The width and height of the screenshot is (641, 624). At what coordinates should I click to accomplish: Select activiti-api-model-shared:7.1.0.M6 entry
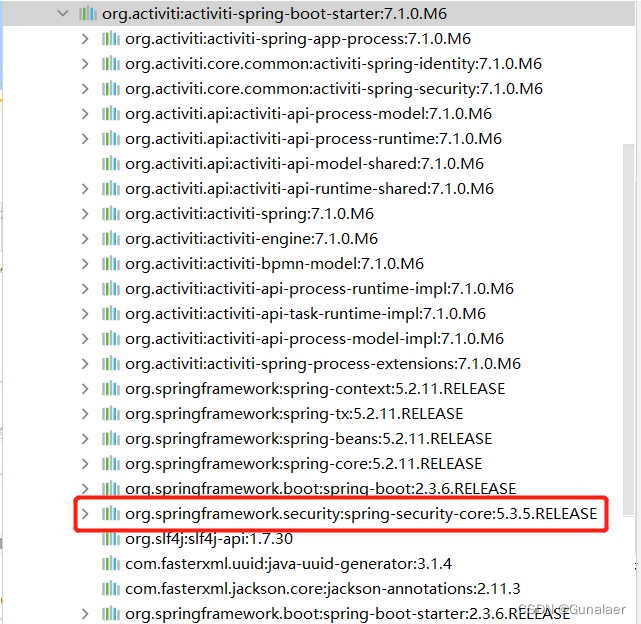coord(304,164)
